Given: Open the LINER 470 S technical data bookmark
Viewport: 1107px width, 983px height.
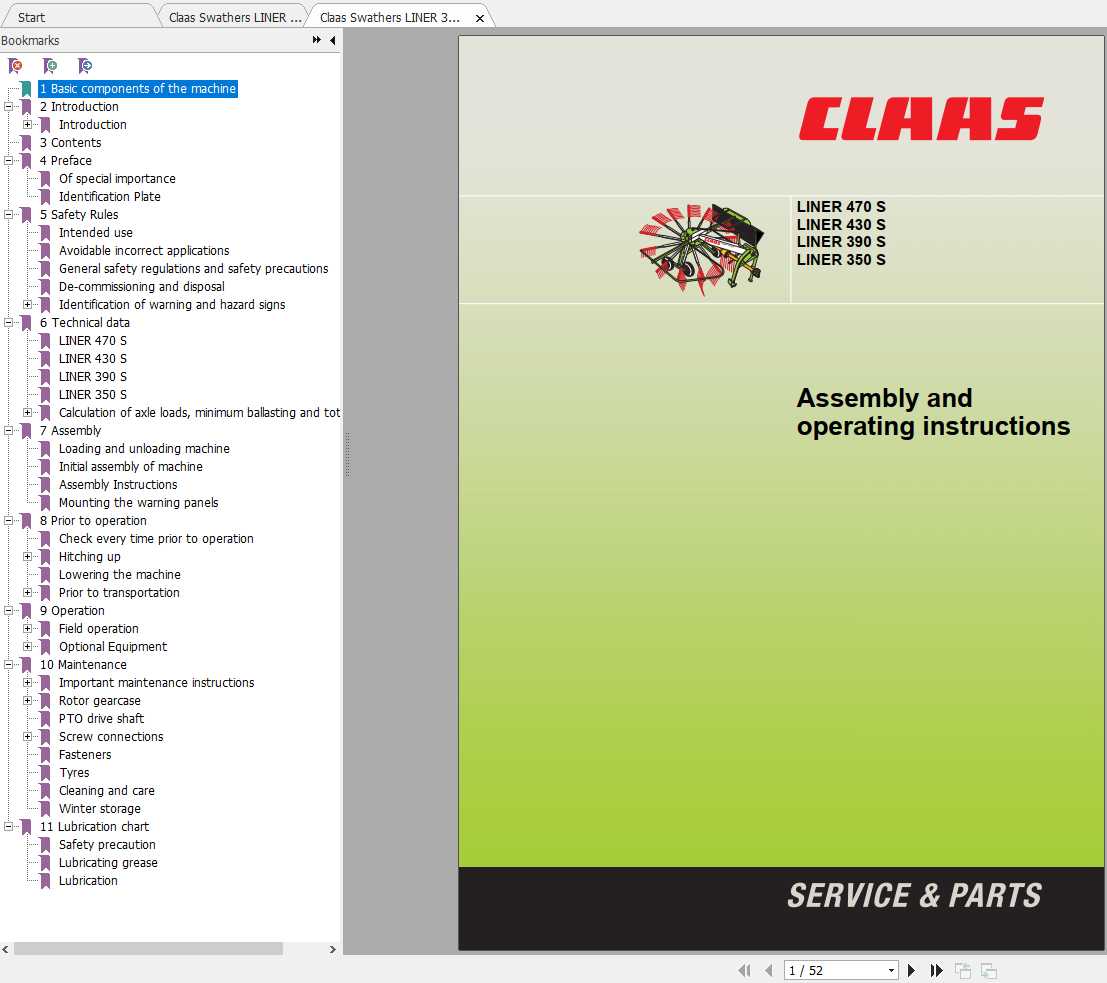Looking at the screenshot, I should (x=93, y=340).
